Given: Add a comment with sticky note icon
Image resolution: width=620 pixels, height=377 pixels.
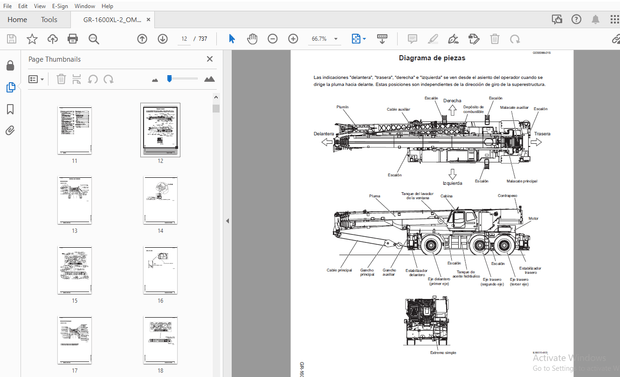Looking at the screenshot, I should [412, 39].
